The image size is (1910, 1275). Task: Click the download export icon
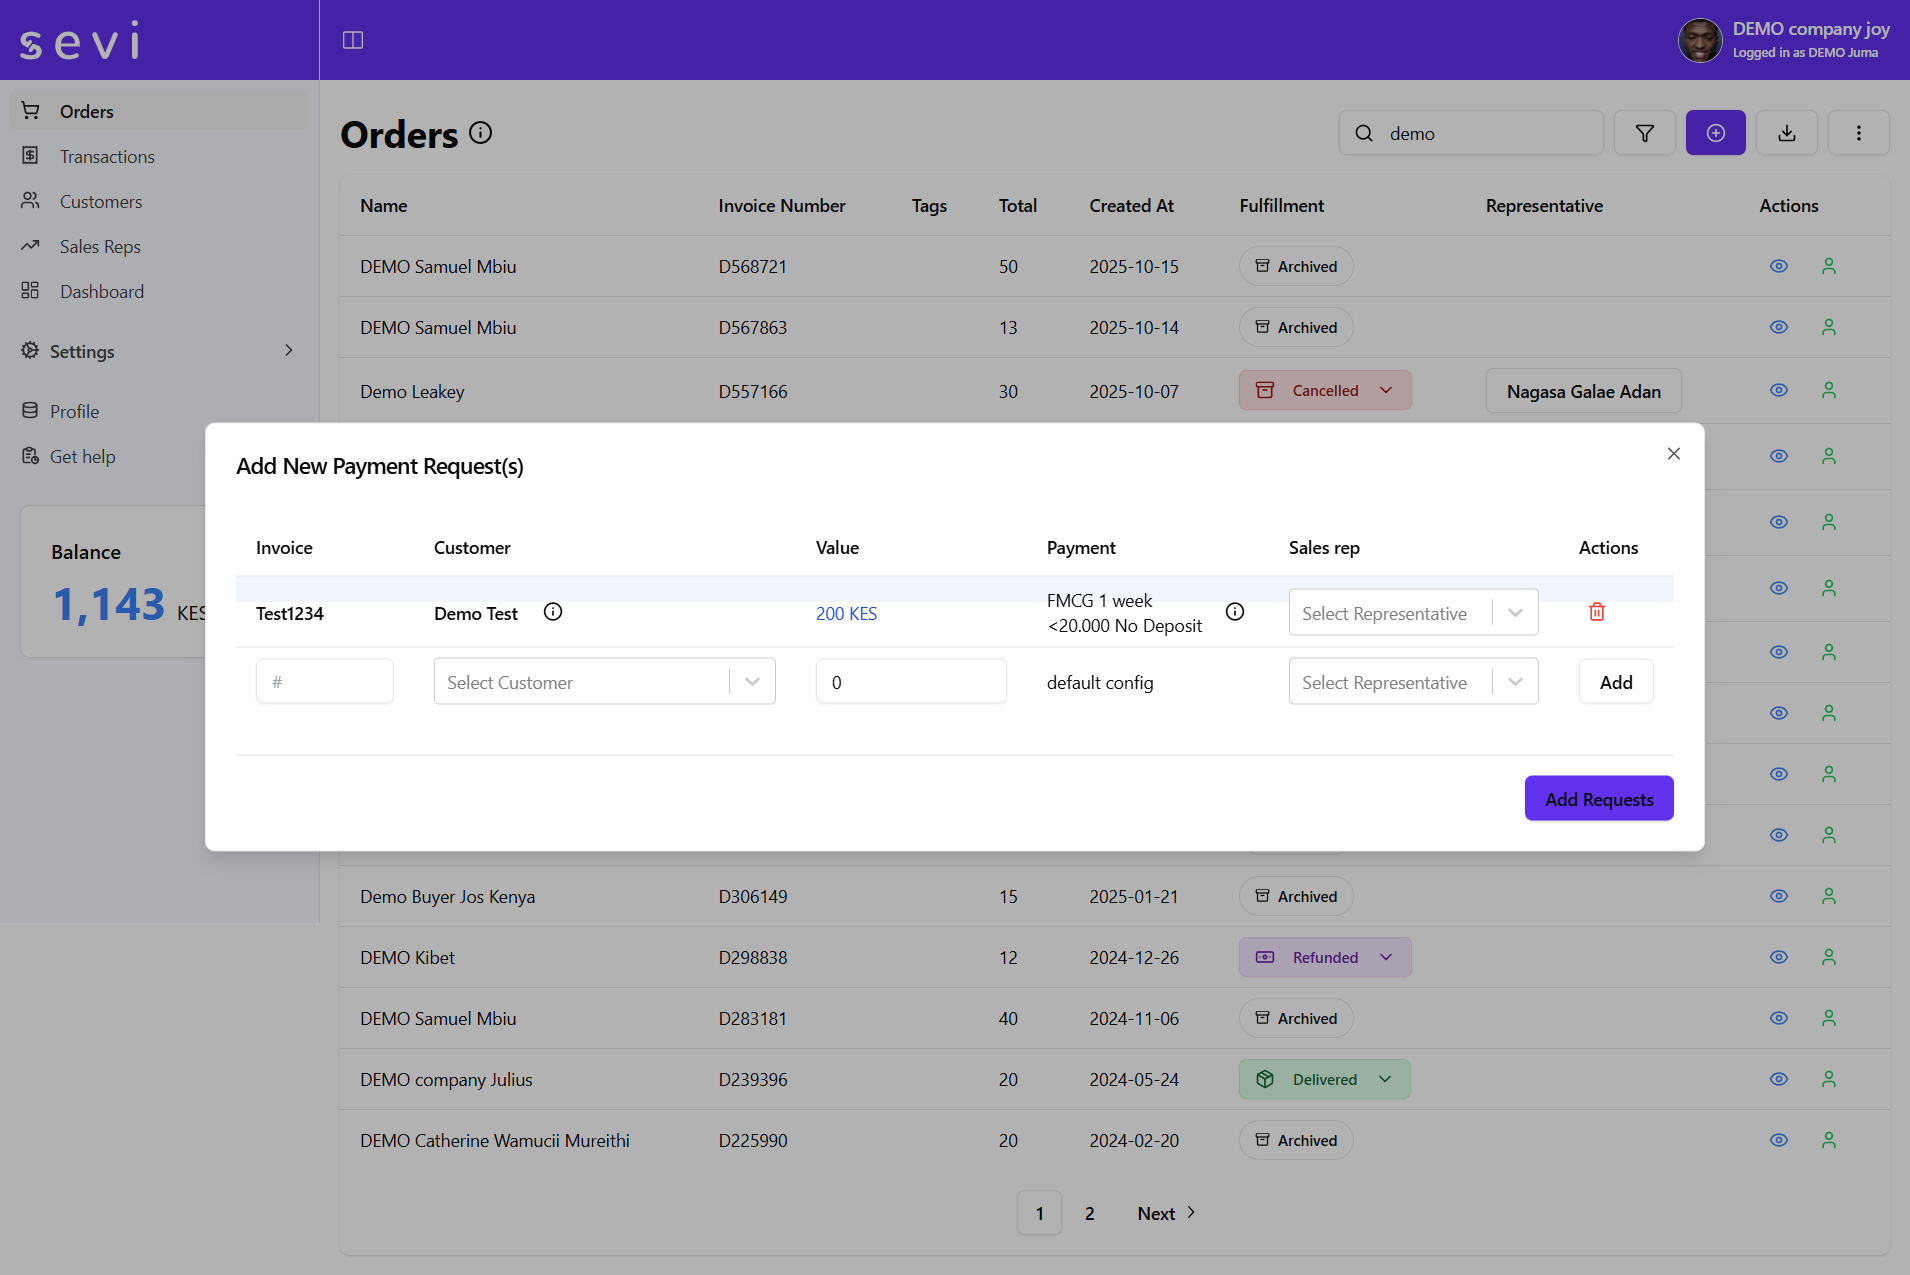click(1786, 132)
